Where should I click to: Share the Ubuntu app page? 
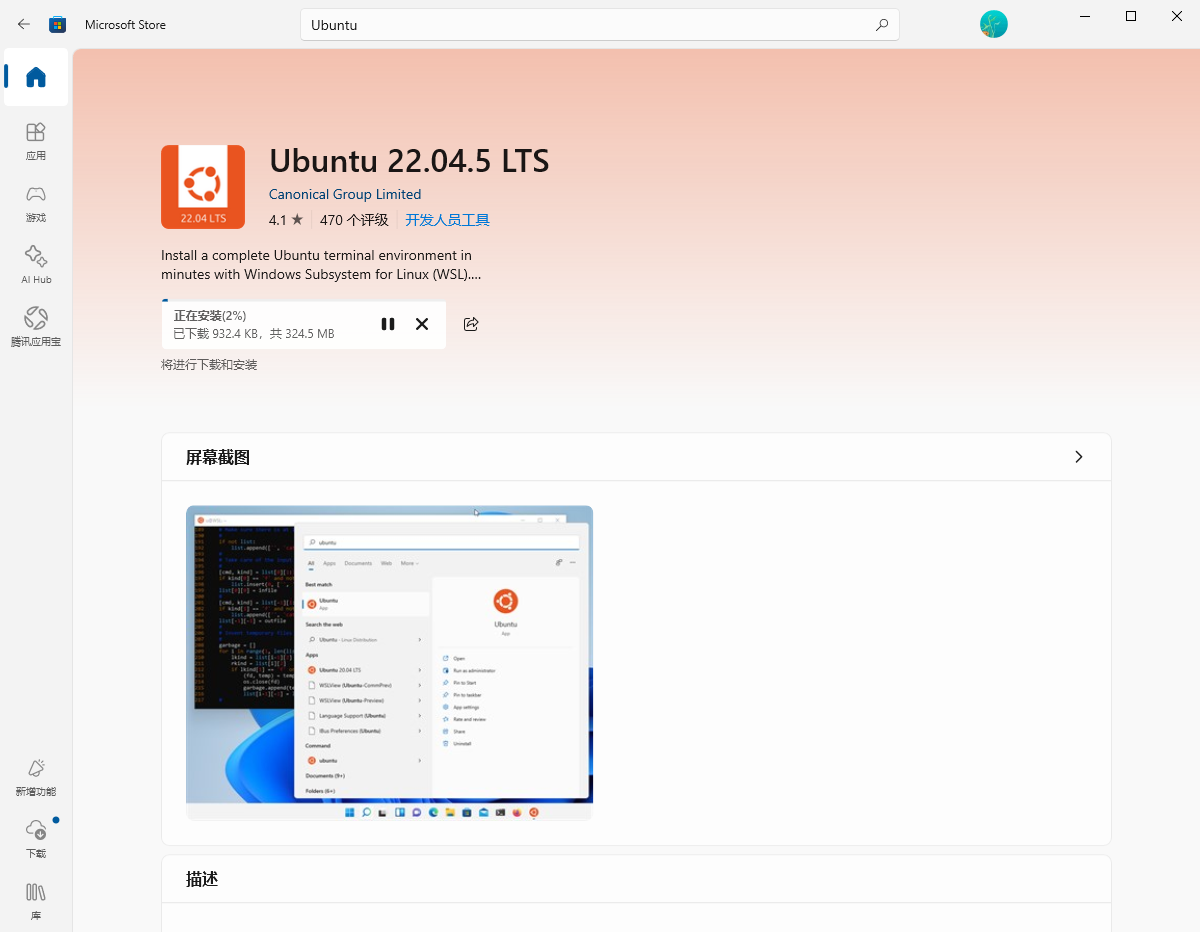[471, 324]
